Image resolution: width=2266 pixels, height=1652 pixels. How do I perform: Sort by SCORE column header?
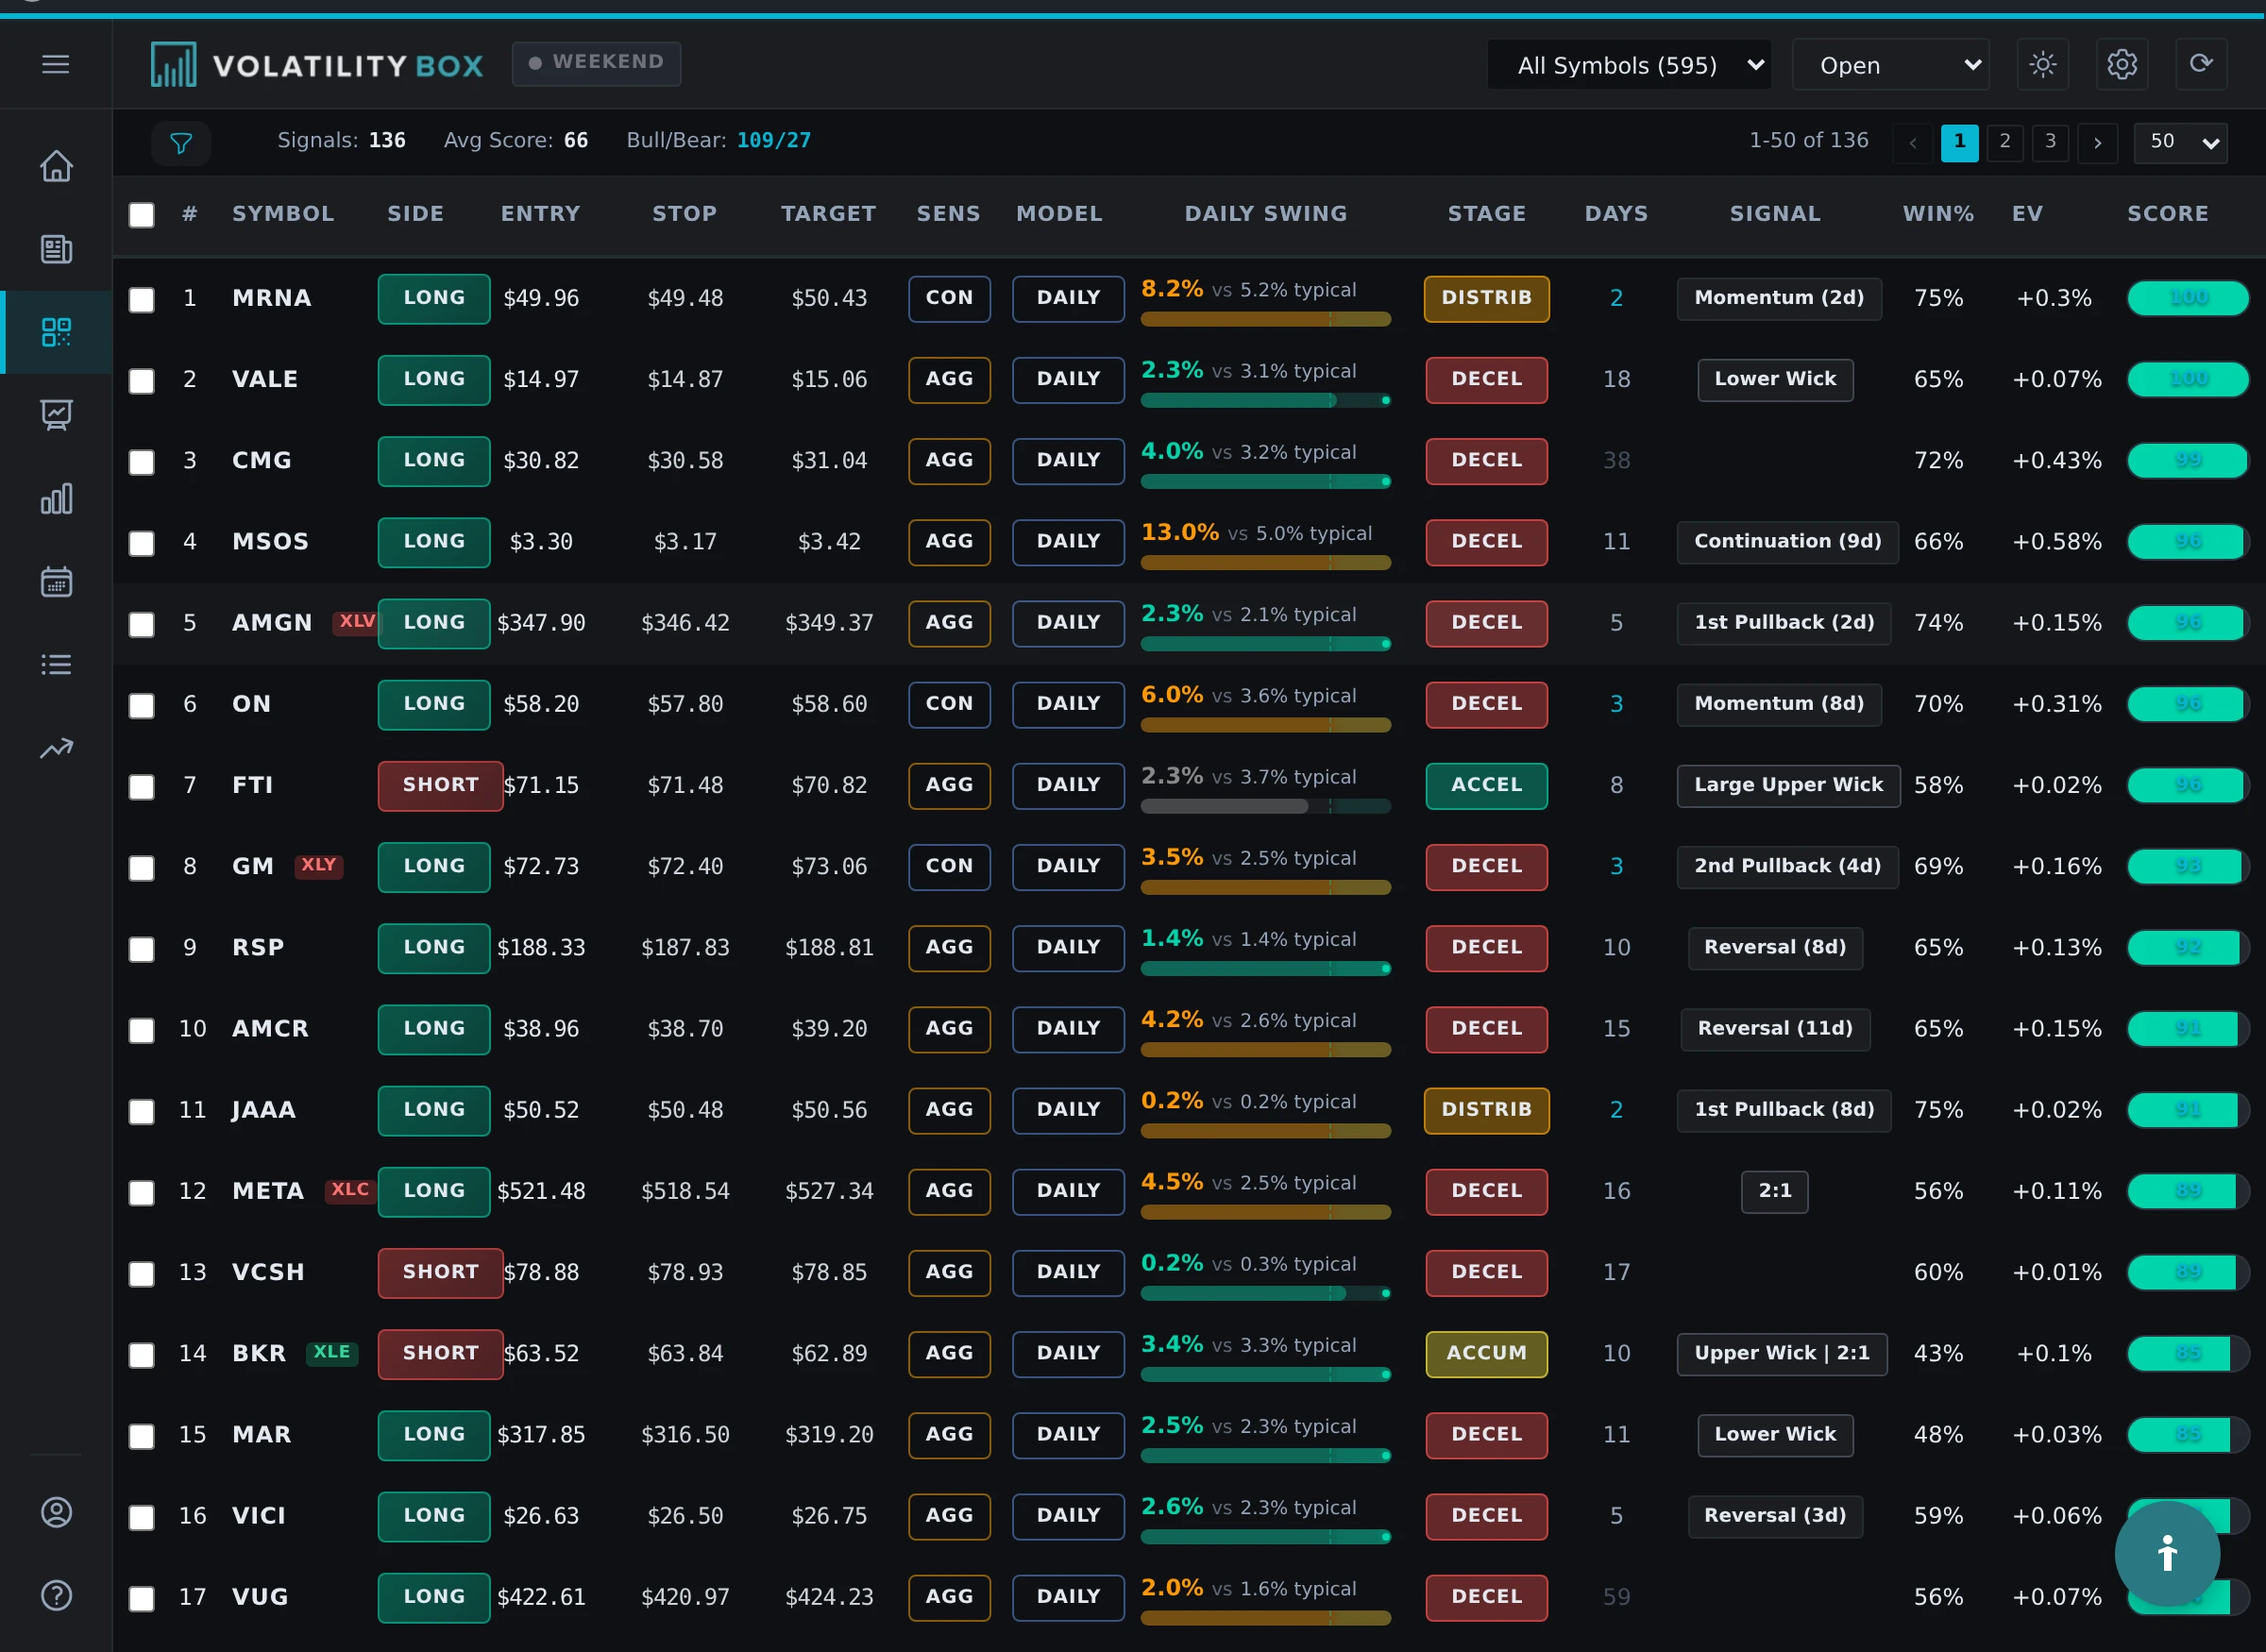coord(2168,214)
